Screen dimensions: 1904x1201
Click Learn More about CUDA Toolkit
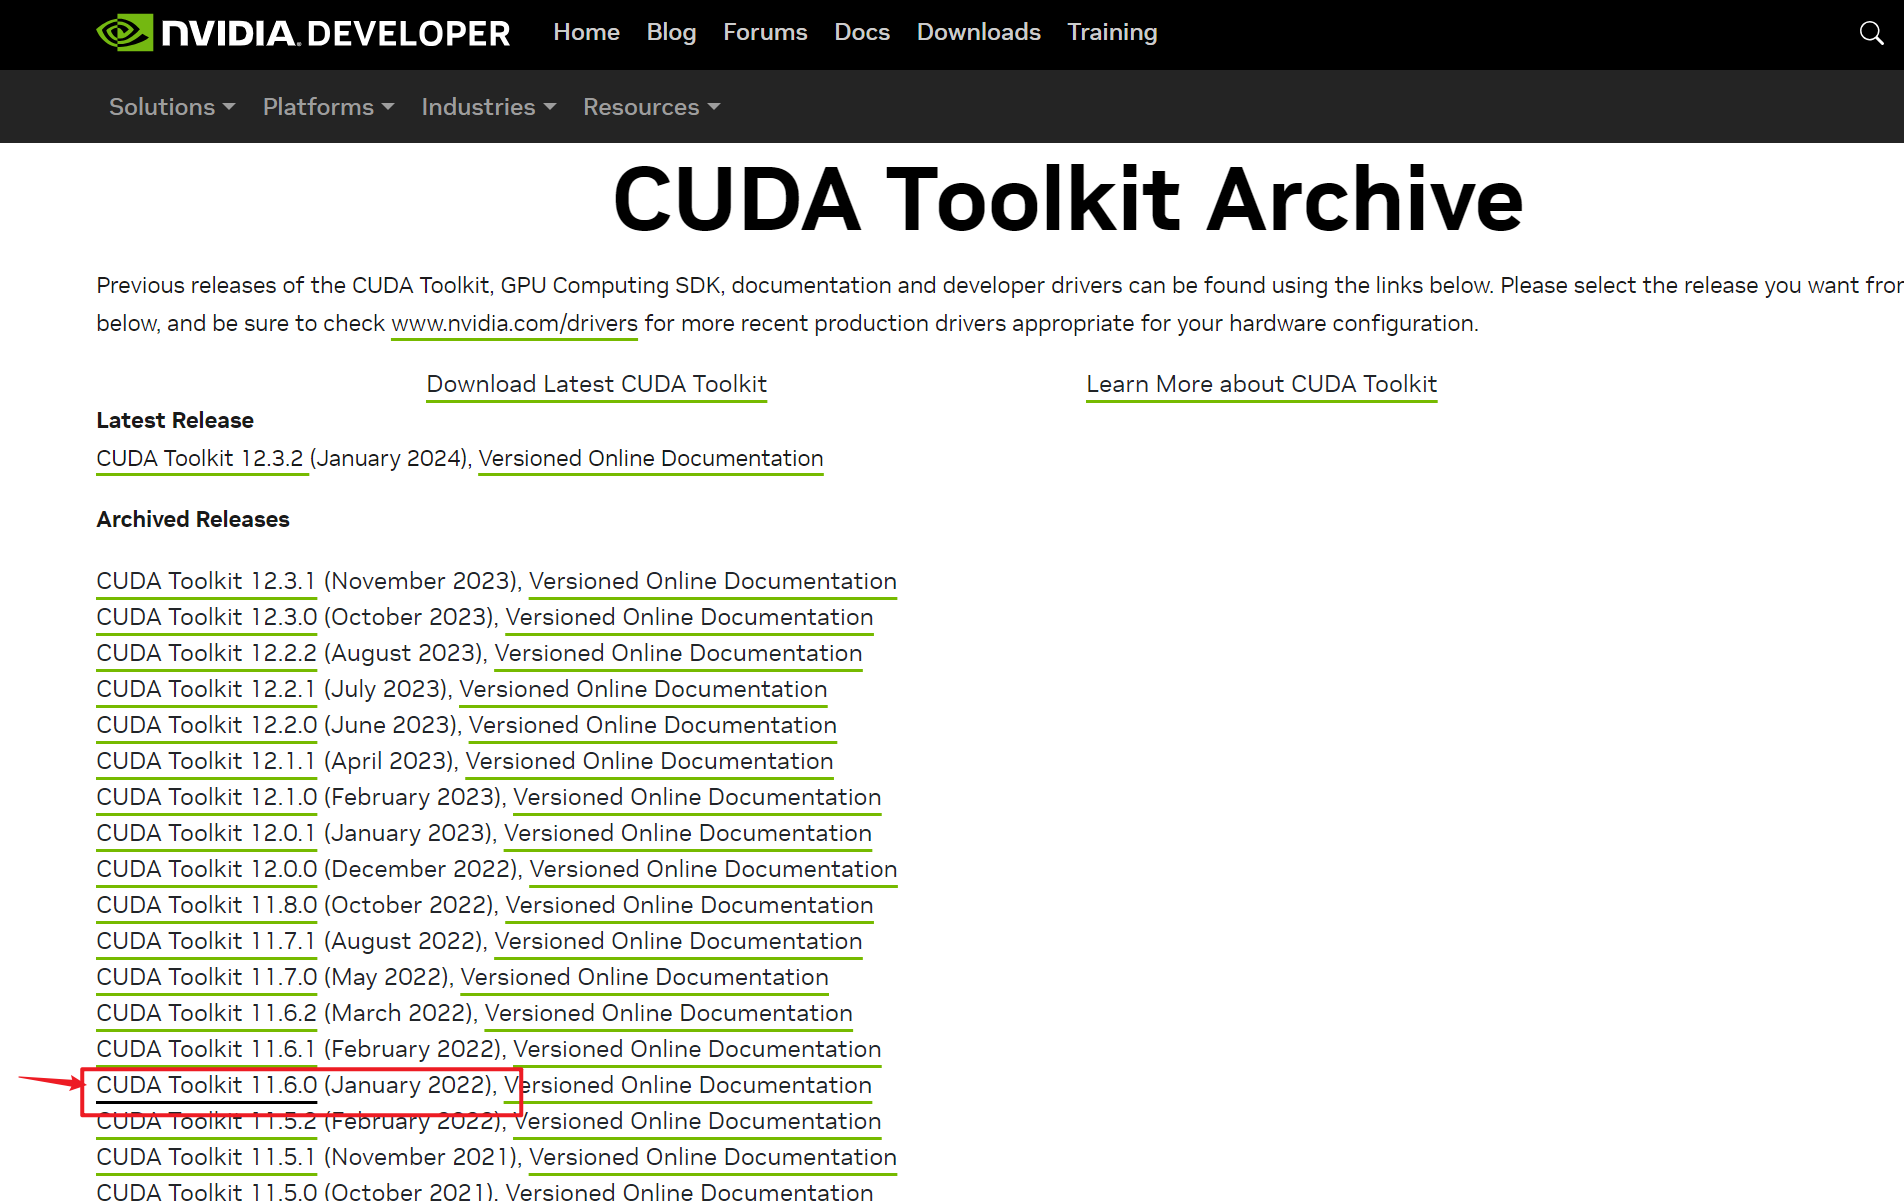(1261, 385)
